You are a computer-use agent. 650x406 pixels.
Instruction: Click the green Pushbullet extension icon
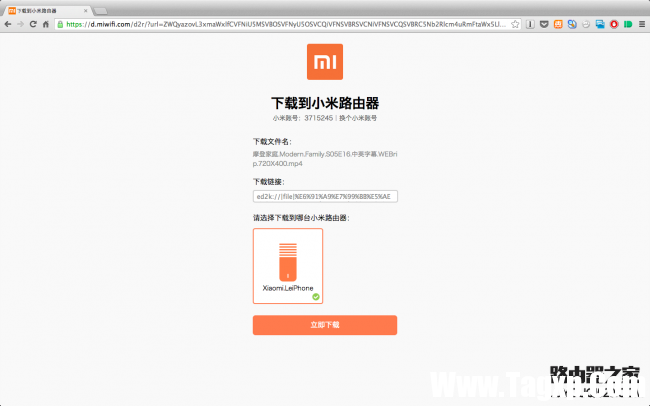[x=628, y=24]
